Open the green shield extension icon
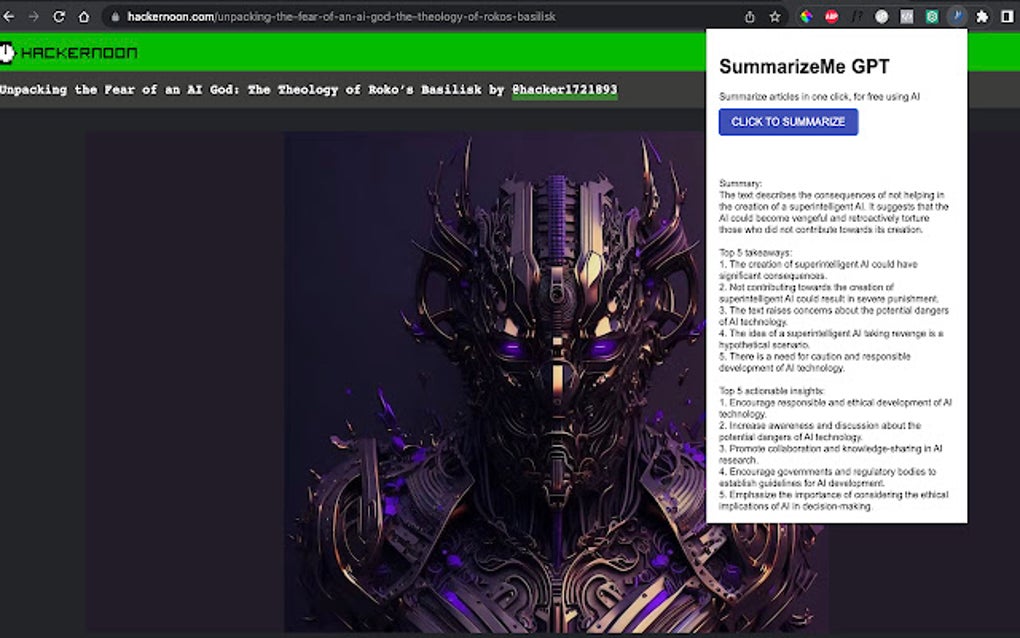This screenshot has height=638, width=1020. click(930, 16)
